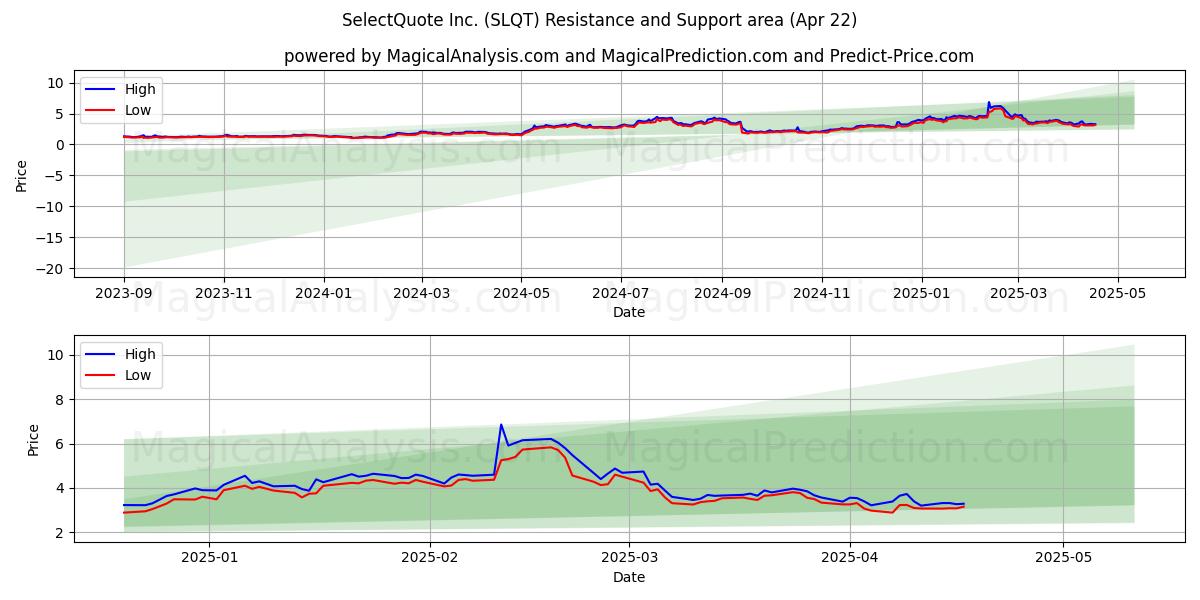Click the 'Date' axis label under the bottom chart
The image size is (1200, 600).
pos(629,577)
